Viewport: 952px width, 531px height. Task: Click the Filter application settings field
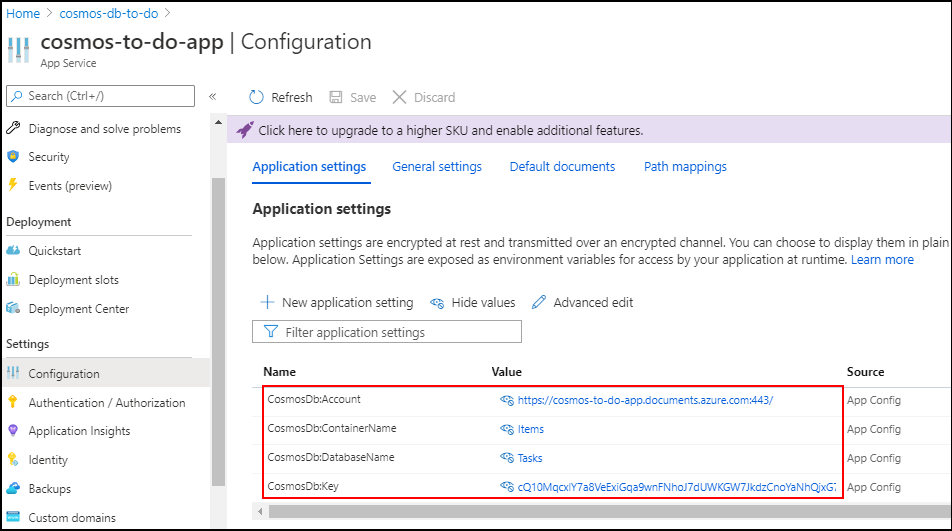(x=387, y=332)
